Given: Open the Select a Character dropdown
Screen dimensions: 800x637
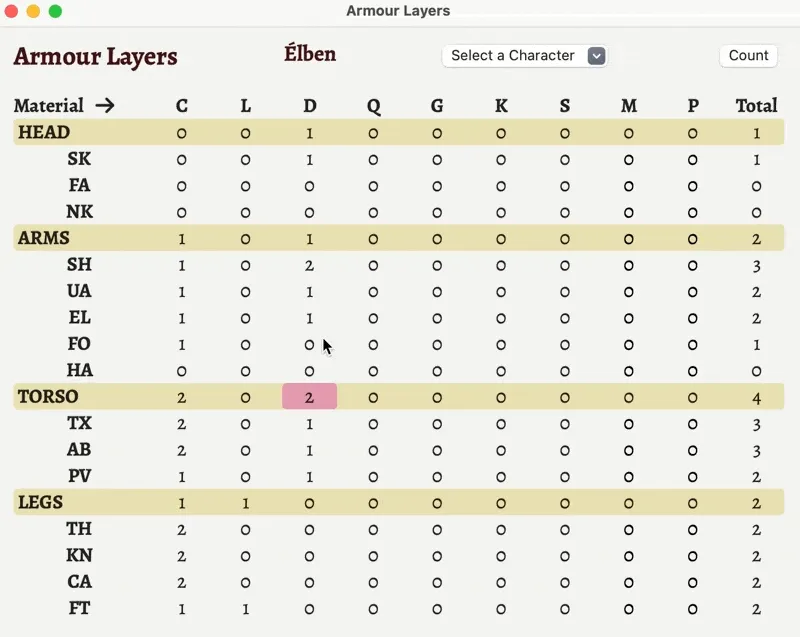Looking at the screenshot, I should coord(524,56).
